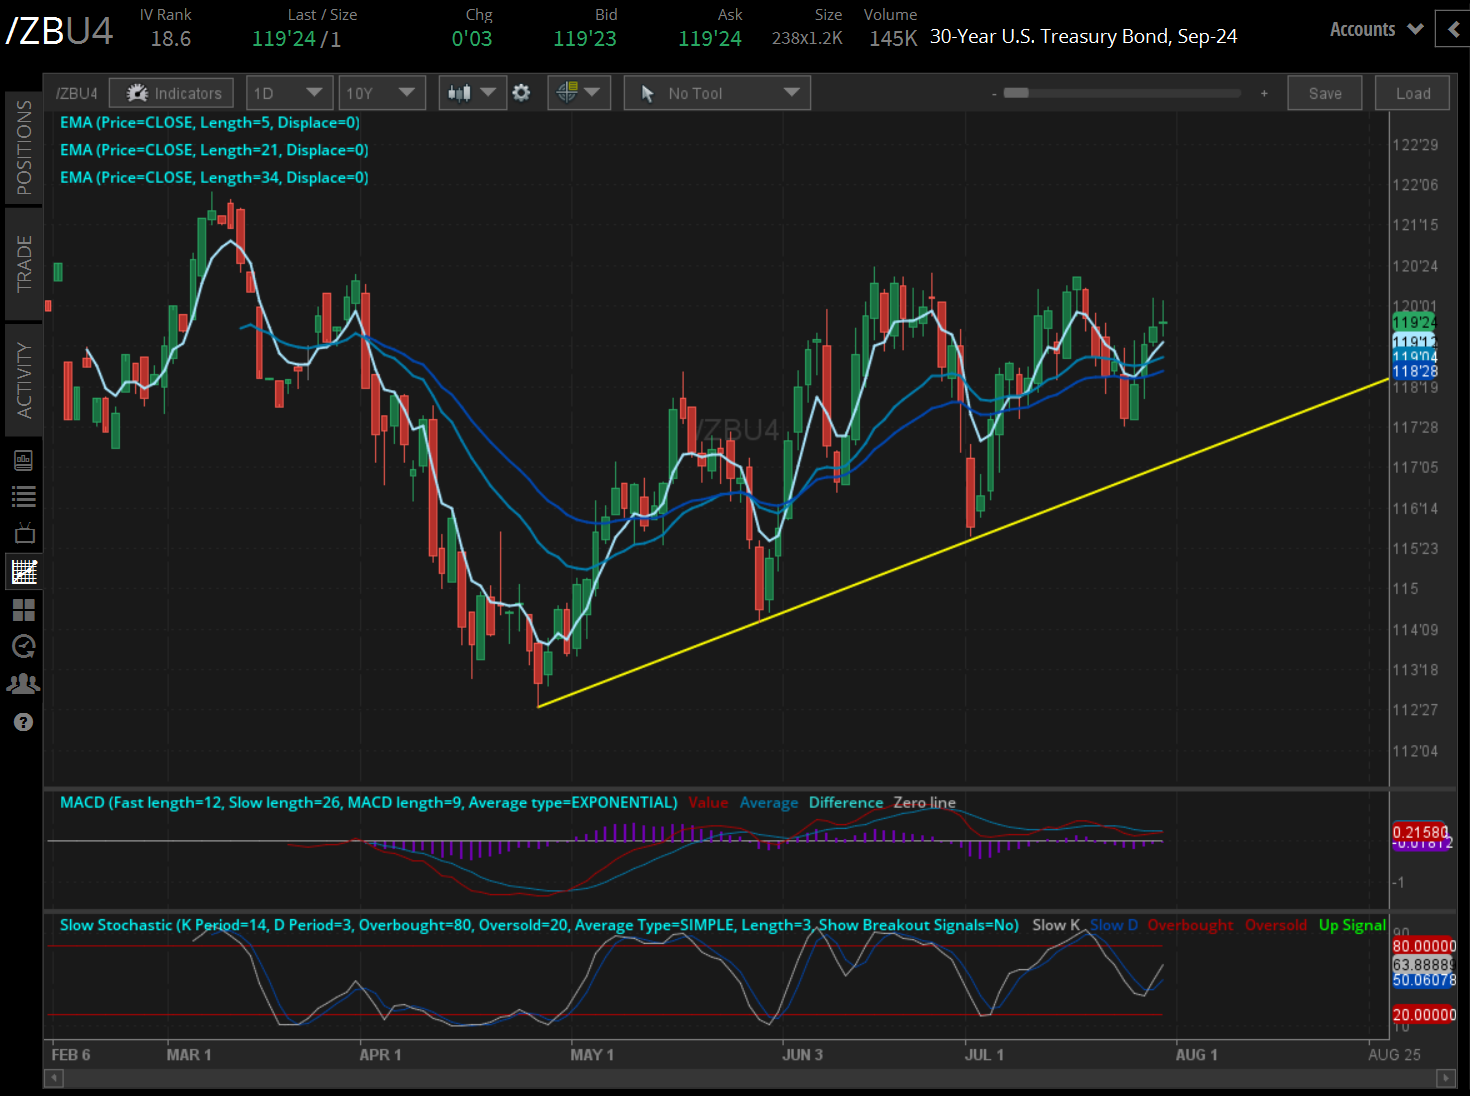Open the watchlist list icon in sidebar
This screenshot has height=1096, width=1470.
(24, 496)
